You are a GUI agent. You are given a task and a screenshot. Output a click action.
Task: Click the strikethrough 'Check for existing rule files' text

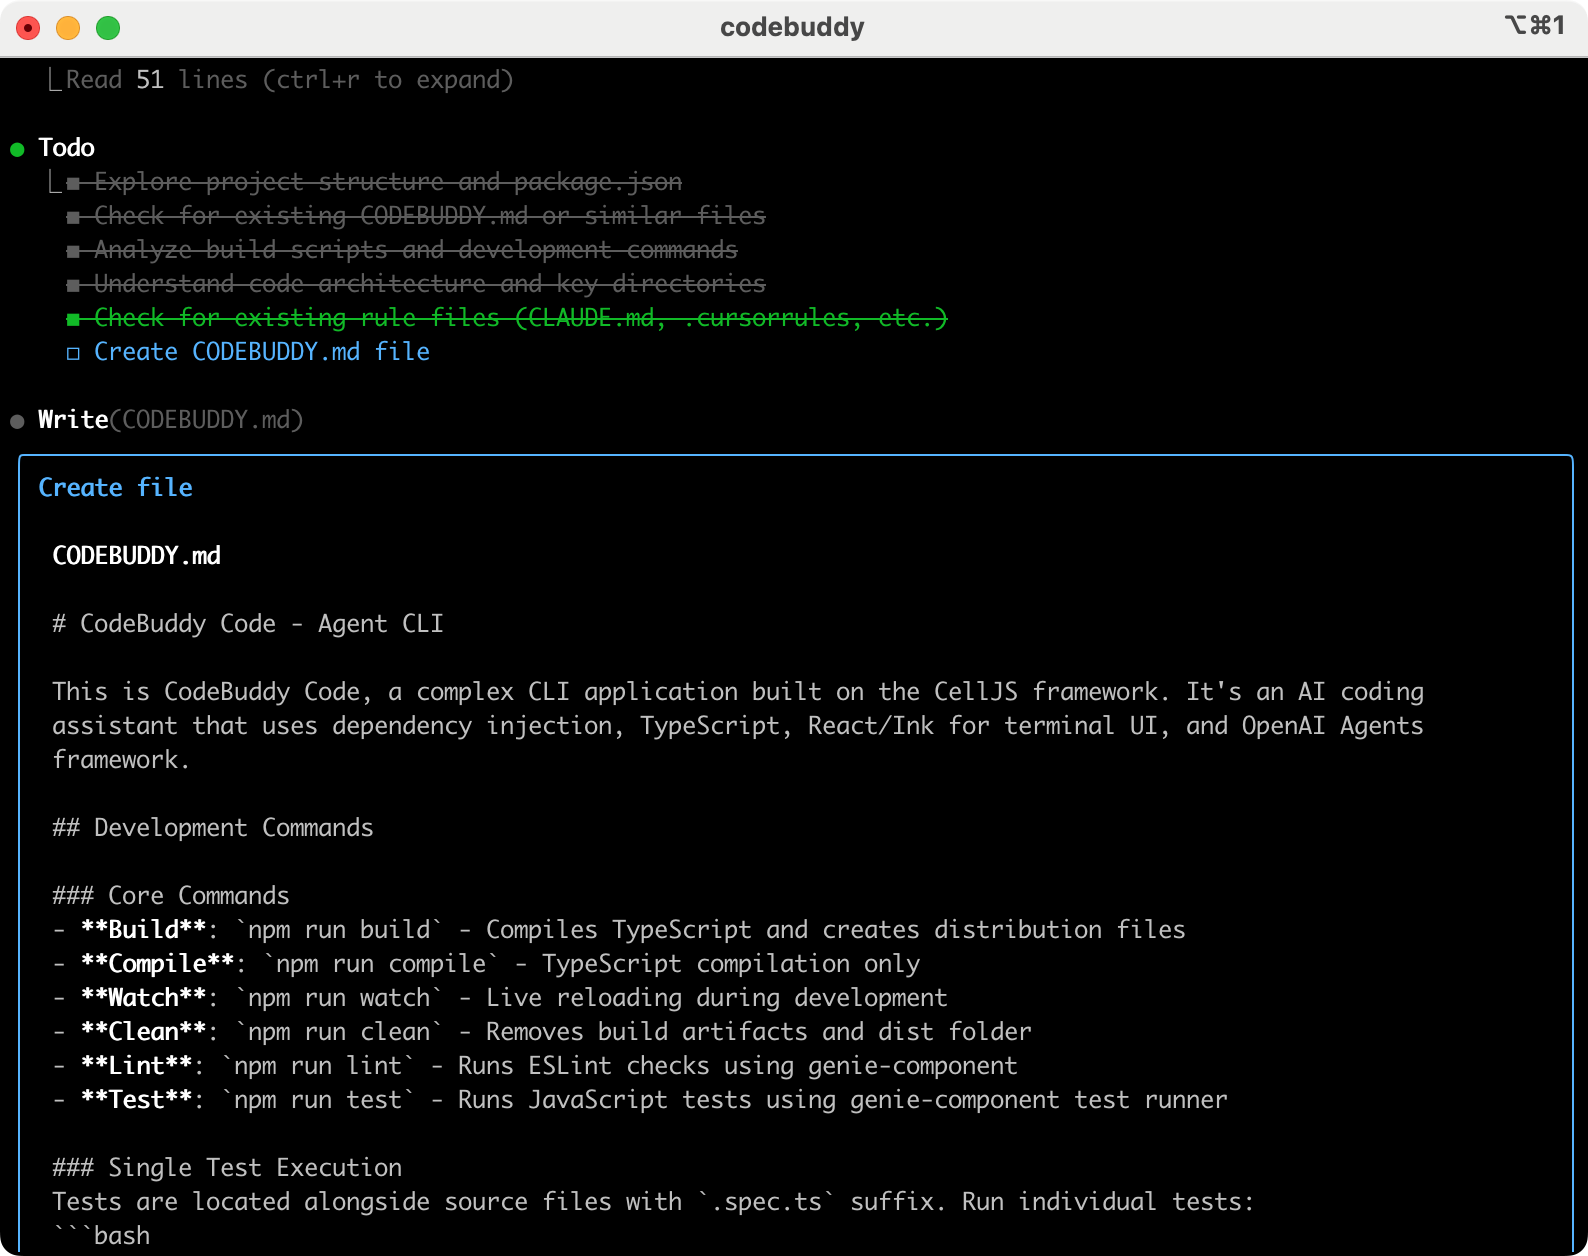coord(520,318)
